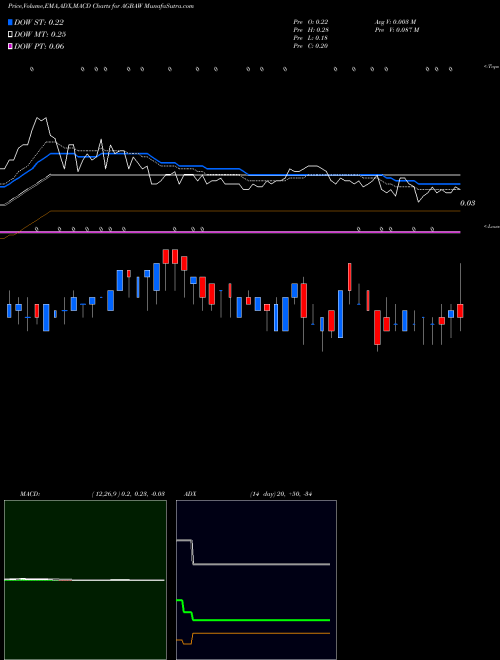Click the 'Pre L: 0.18' low value

(310, 38)
